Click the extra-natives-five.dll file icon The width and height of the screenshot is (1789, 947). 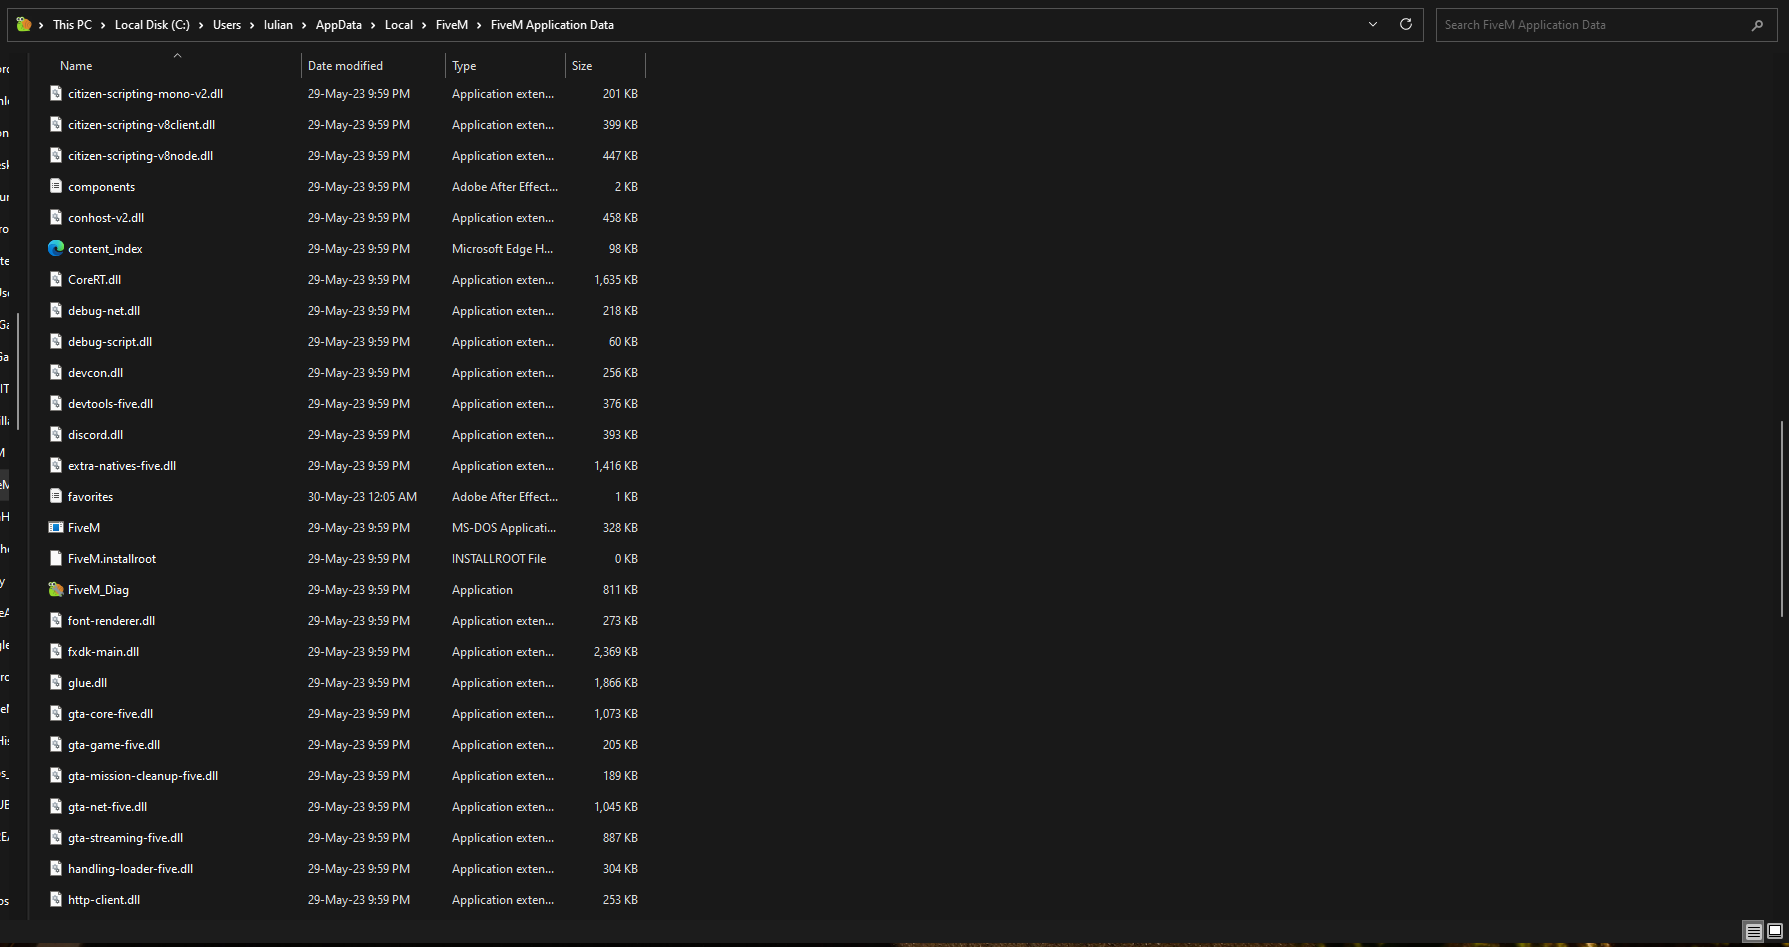click(56, 465)
